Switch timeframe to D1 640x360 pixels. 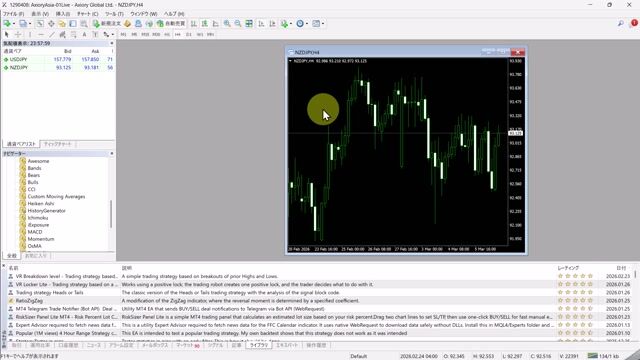coord(189,35)
